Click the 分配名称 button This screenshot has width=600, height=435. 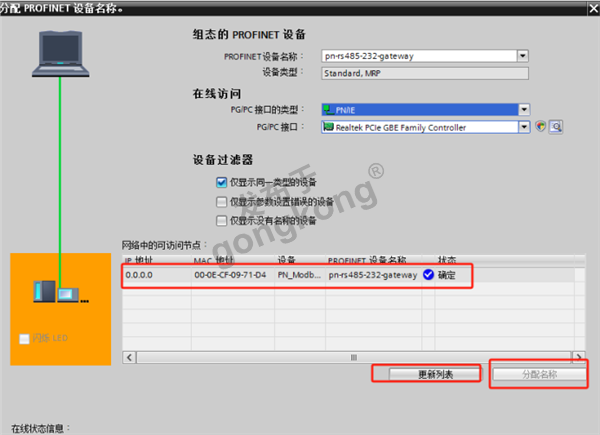pos(539,374)
